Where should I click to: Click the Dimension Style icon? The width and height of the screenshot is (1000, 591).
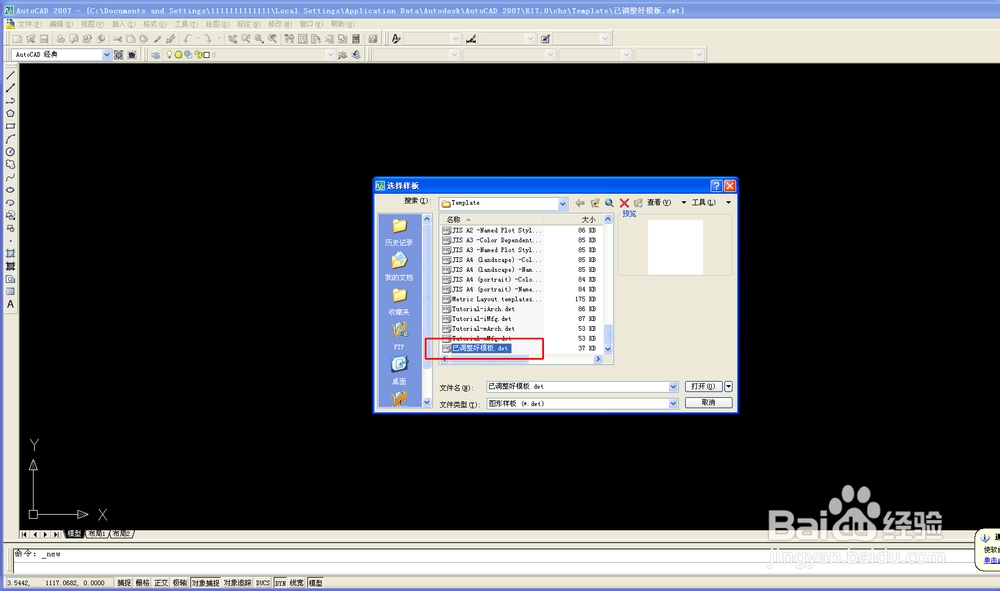tap(471, 39)
